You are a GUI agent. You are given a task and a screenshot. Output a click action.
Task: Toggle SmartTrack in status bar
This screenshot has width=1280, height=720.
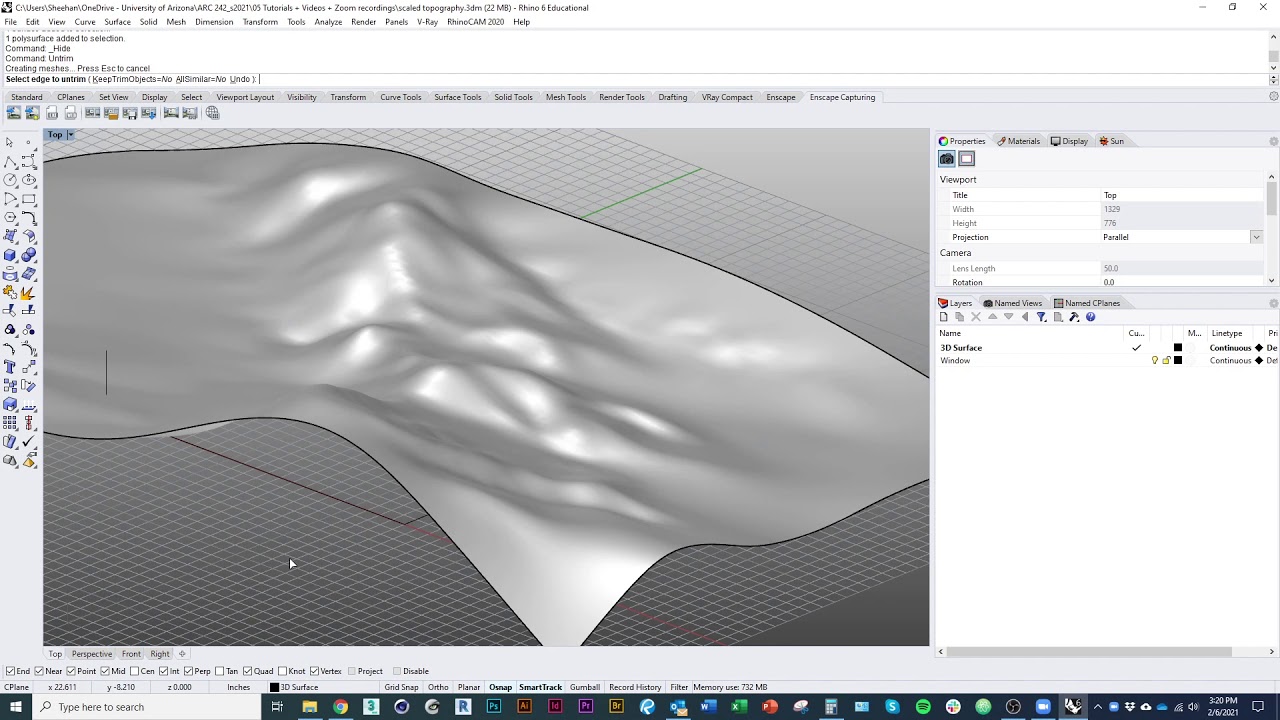click(x=540, y=687)
